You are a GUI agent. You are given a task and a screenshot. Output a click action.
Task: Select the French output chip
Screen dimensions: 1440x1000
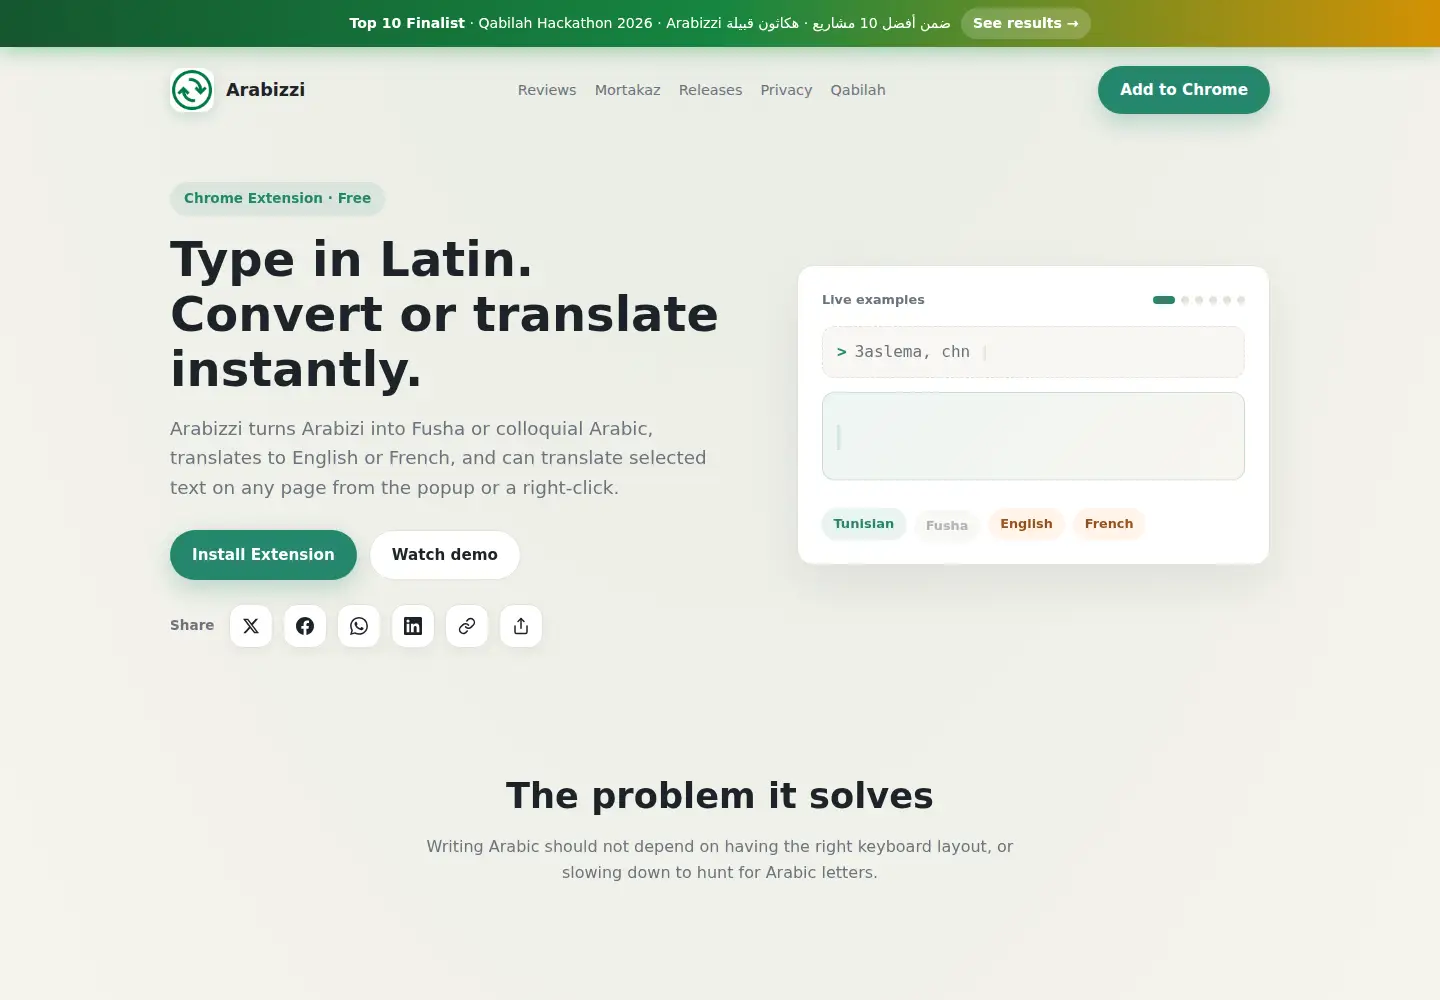click(x=1109, y=524)
